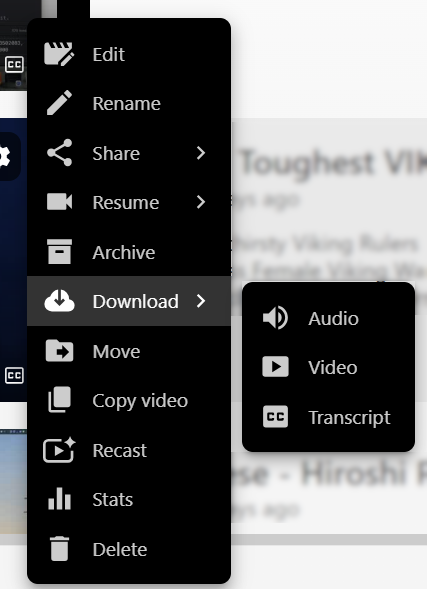The width and height of the screenshot is (427, 589).
Task: Click the Share nodes icon
Action: point(59,153)
